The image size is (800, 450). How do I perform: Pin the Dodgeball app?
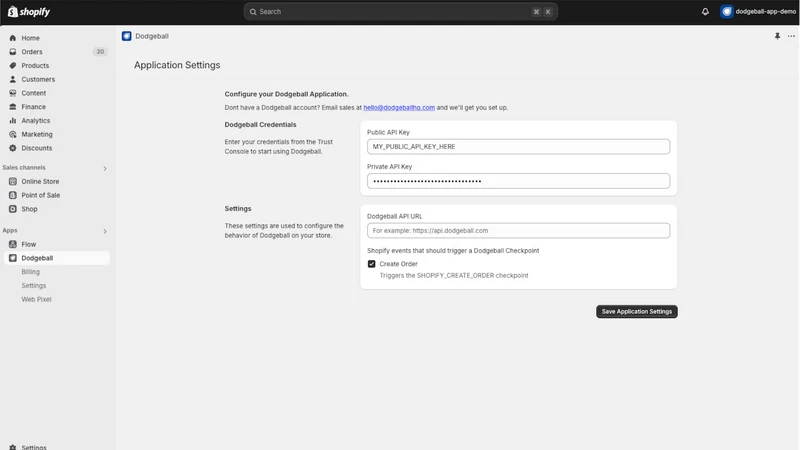pyautogui.click(x=777, y=36)
